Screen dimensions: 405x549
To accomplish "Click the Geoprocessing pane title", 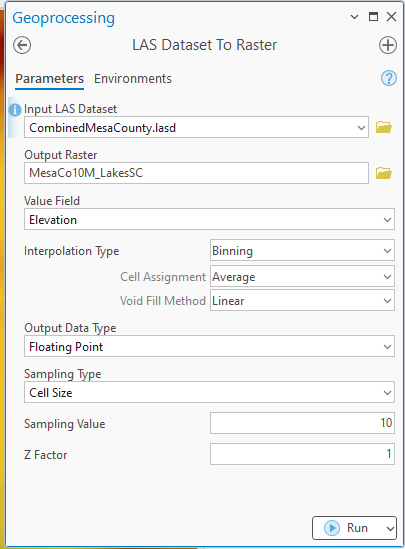I will 64,18.
